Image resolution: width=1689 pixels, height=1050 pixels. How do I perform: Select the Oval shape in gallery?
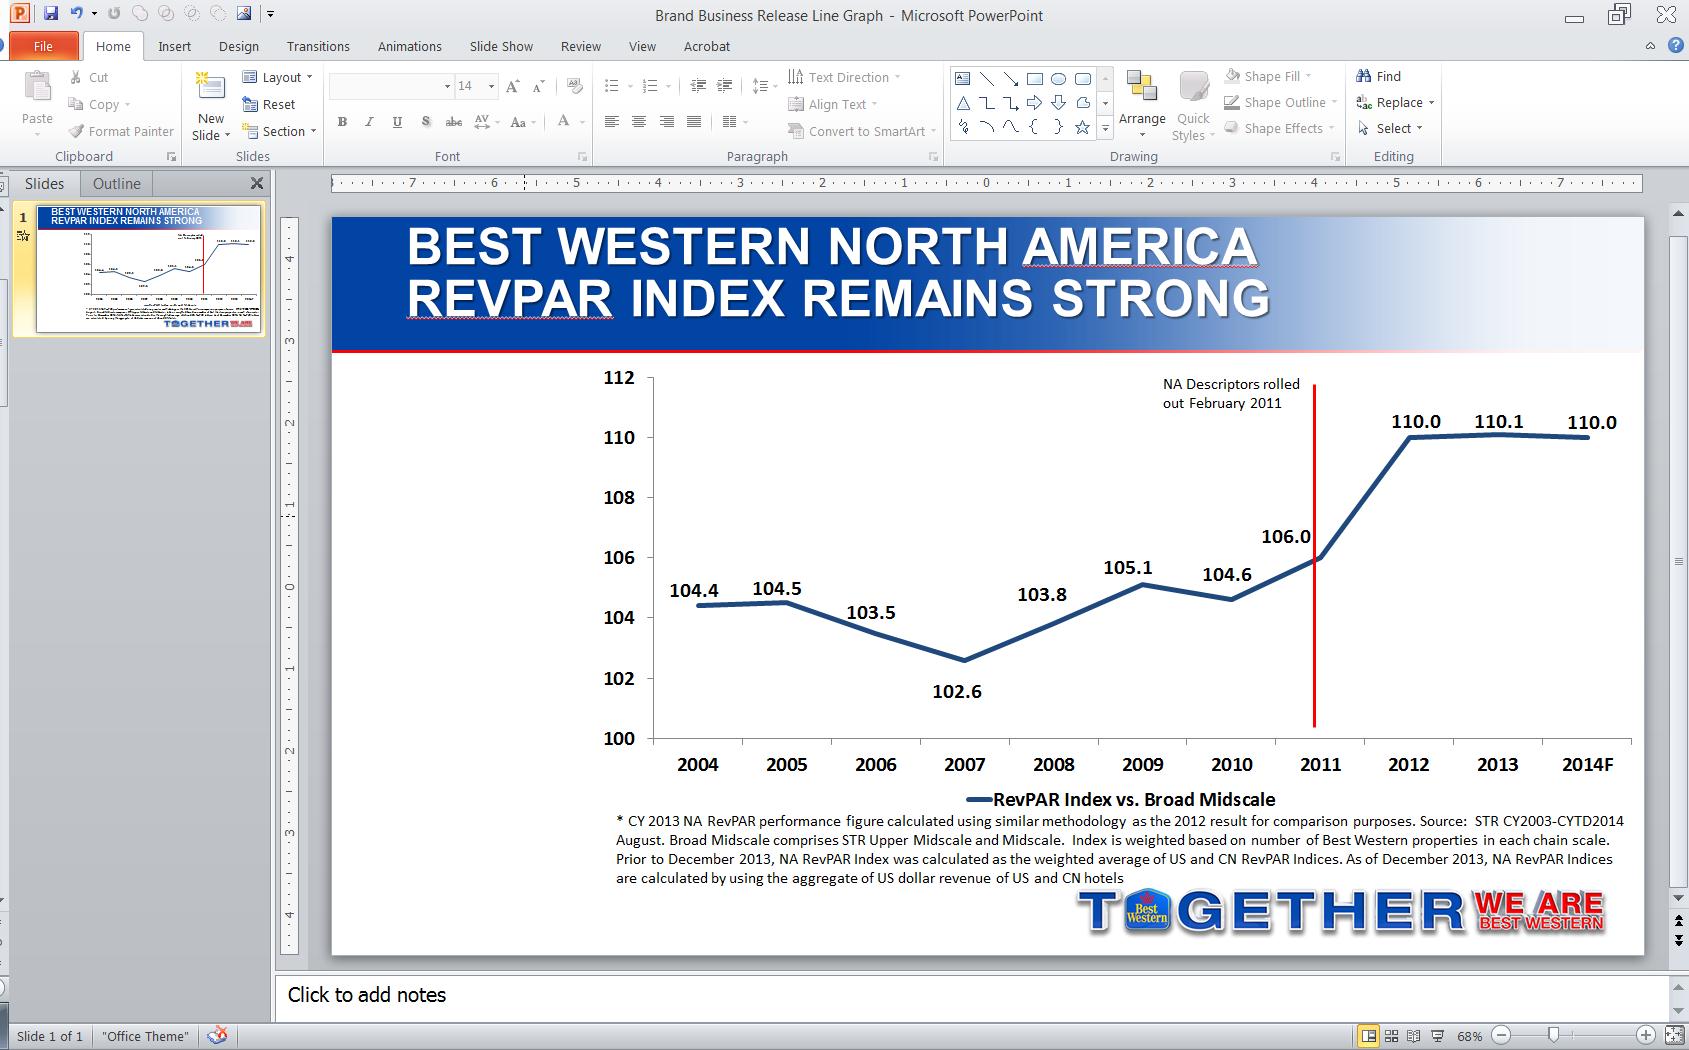tap(1058, 78)
